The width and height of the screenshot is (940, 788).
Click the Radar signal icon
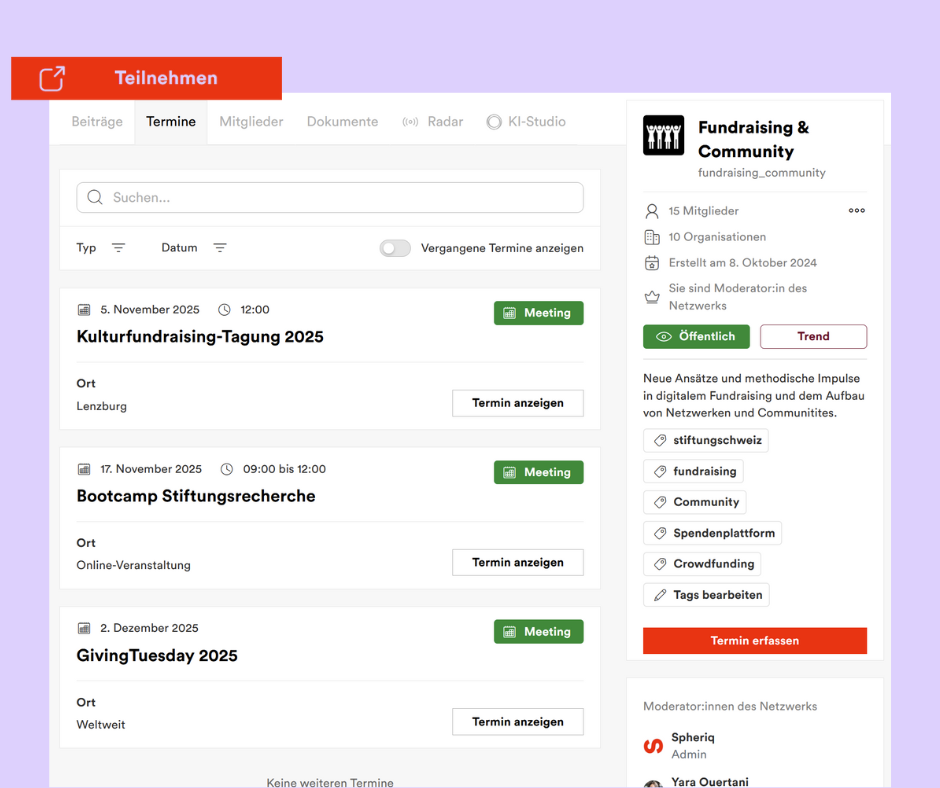coord(410,122)
